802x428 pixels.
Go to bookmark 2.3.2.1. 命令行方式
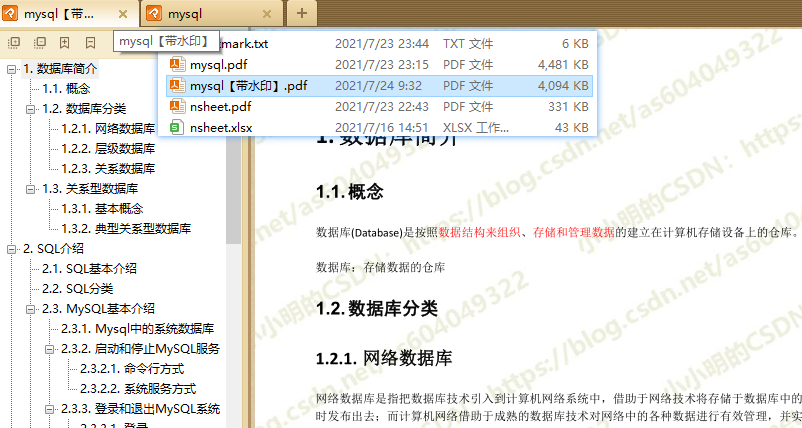click(132, 368)
